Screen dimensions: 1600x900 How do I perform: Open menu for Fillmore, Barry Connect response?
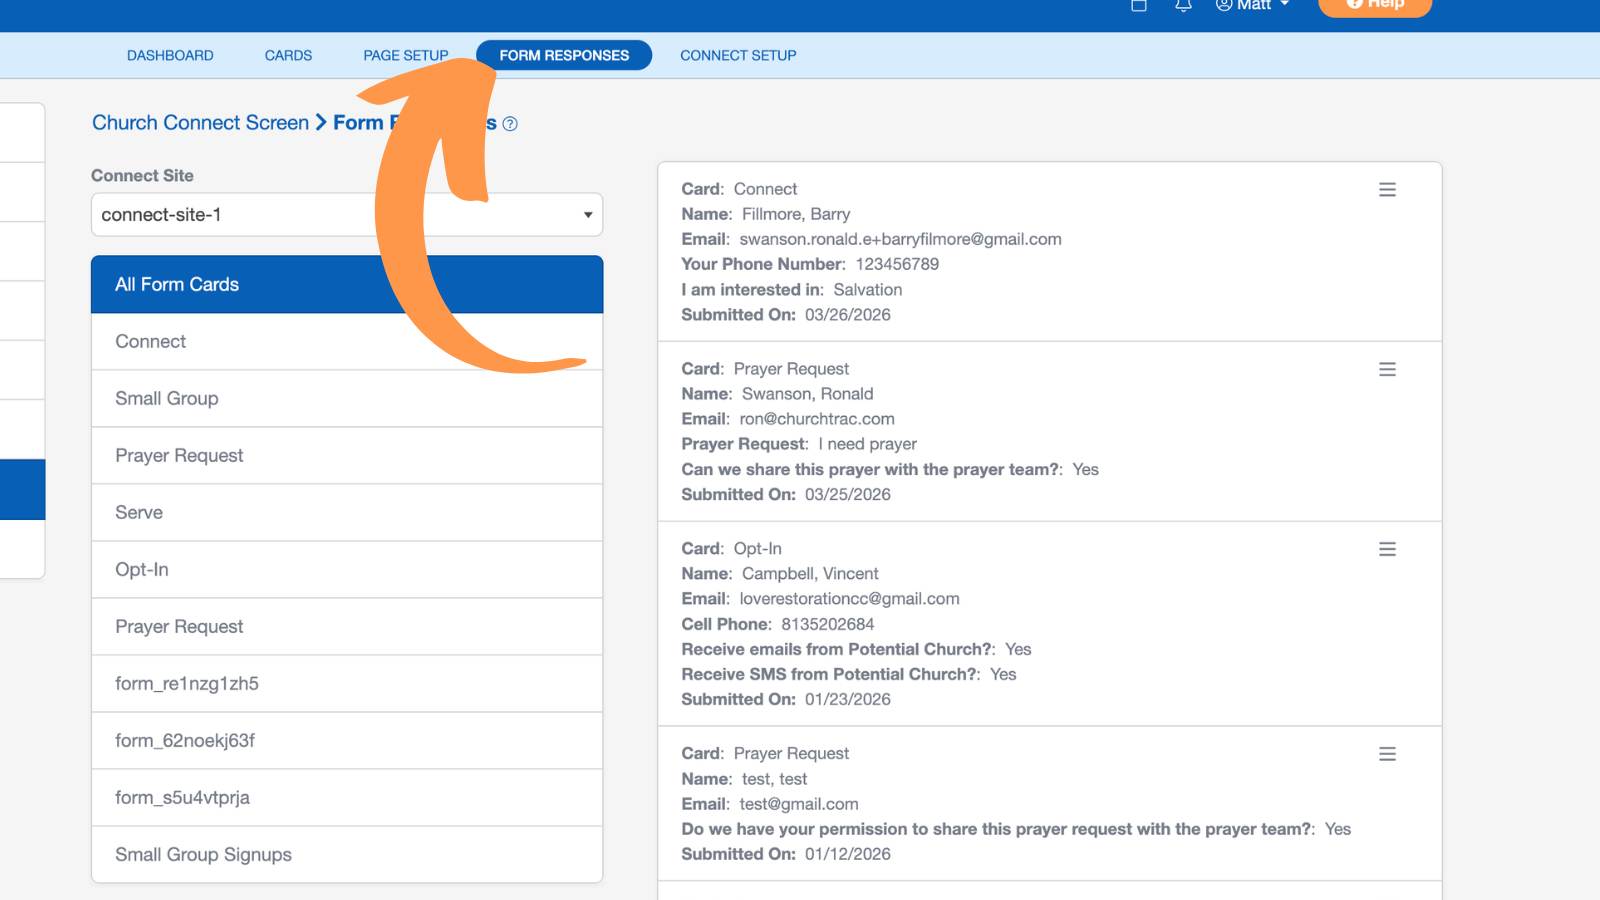click(1387, 189)
